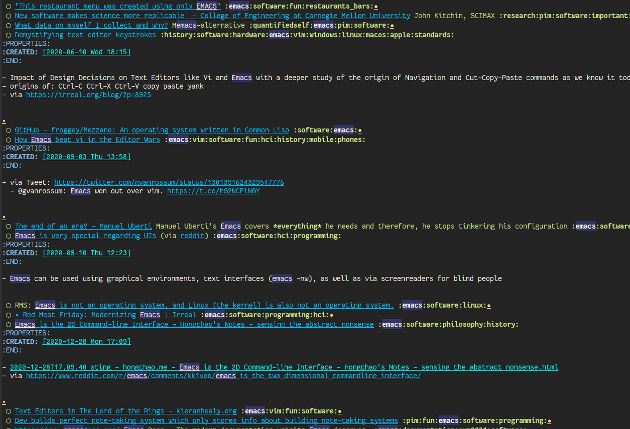The image size is (630, 429).
Task: Open 'The end of an era? - Manuel Uberti' link
Action: [83, 226]
